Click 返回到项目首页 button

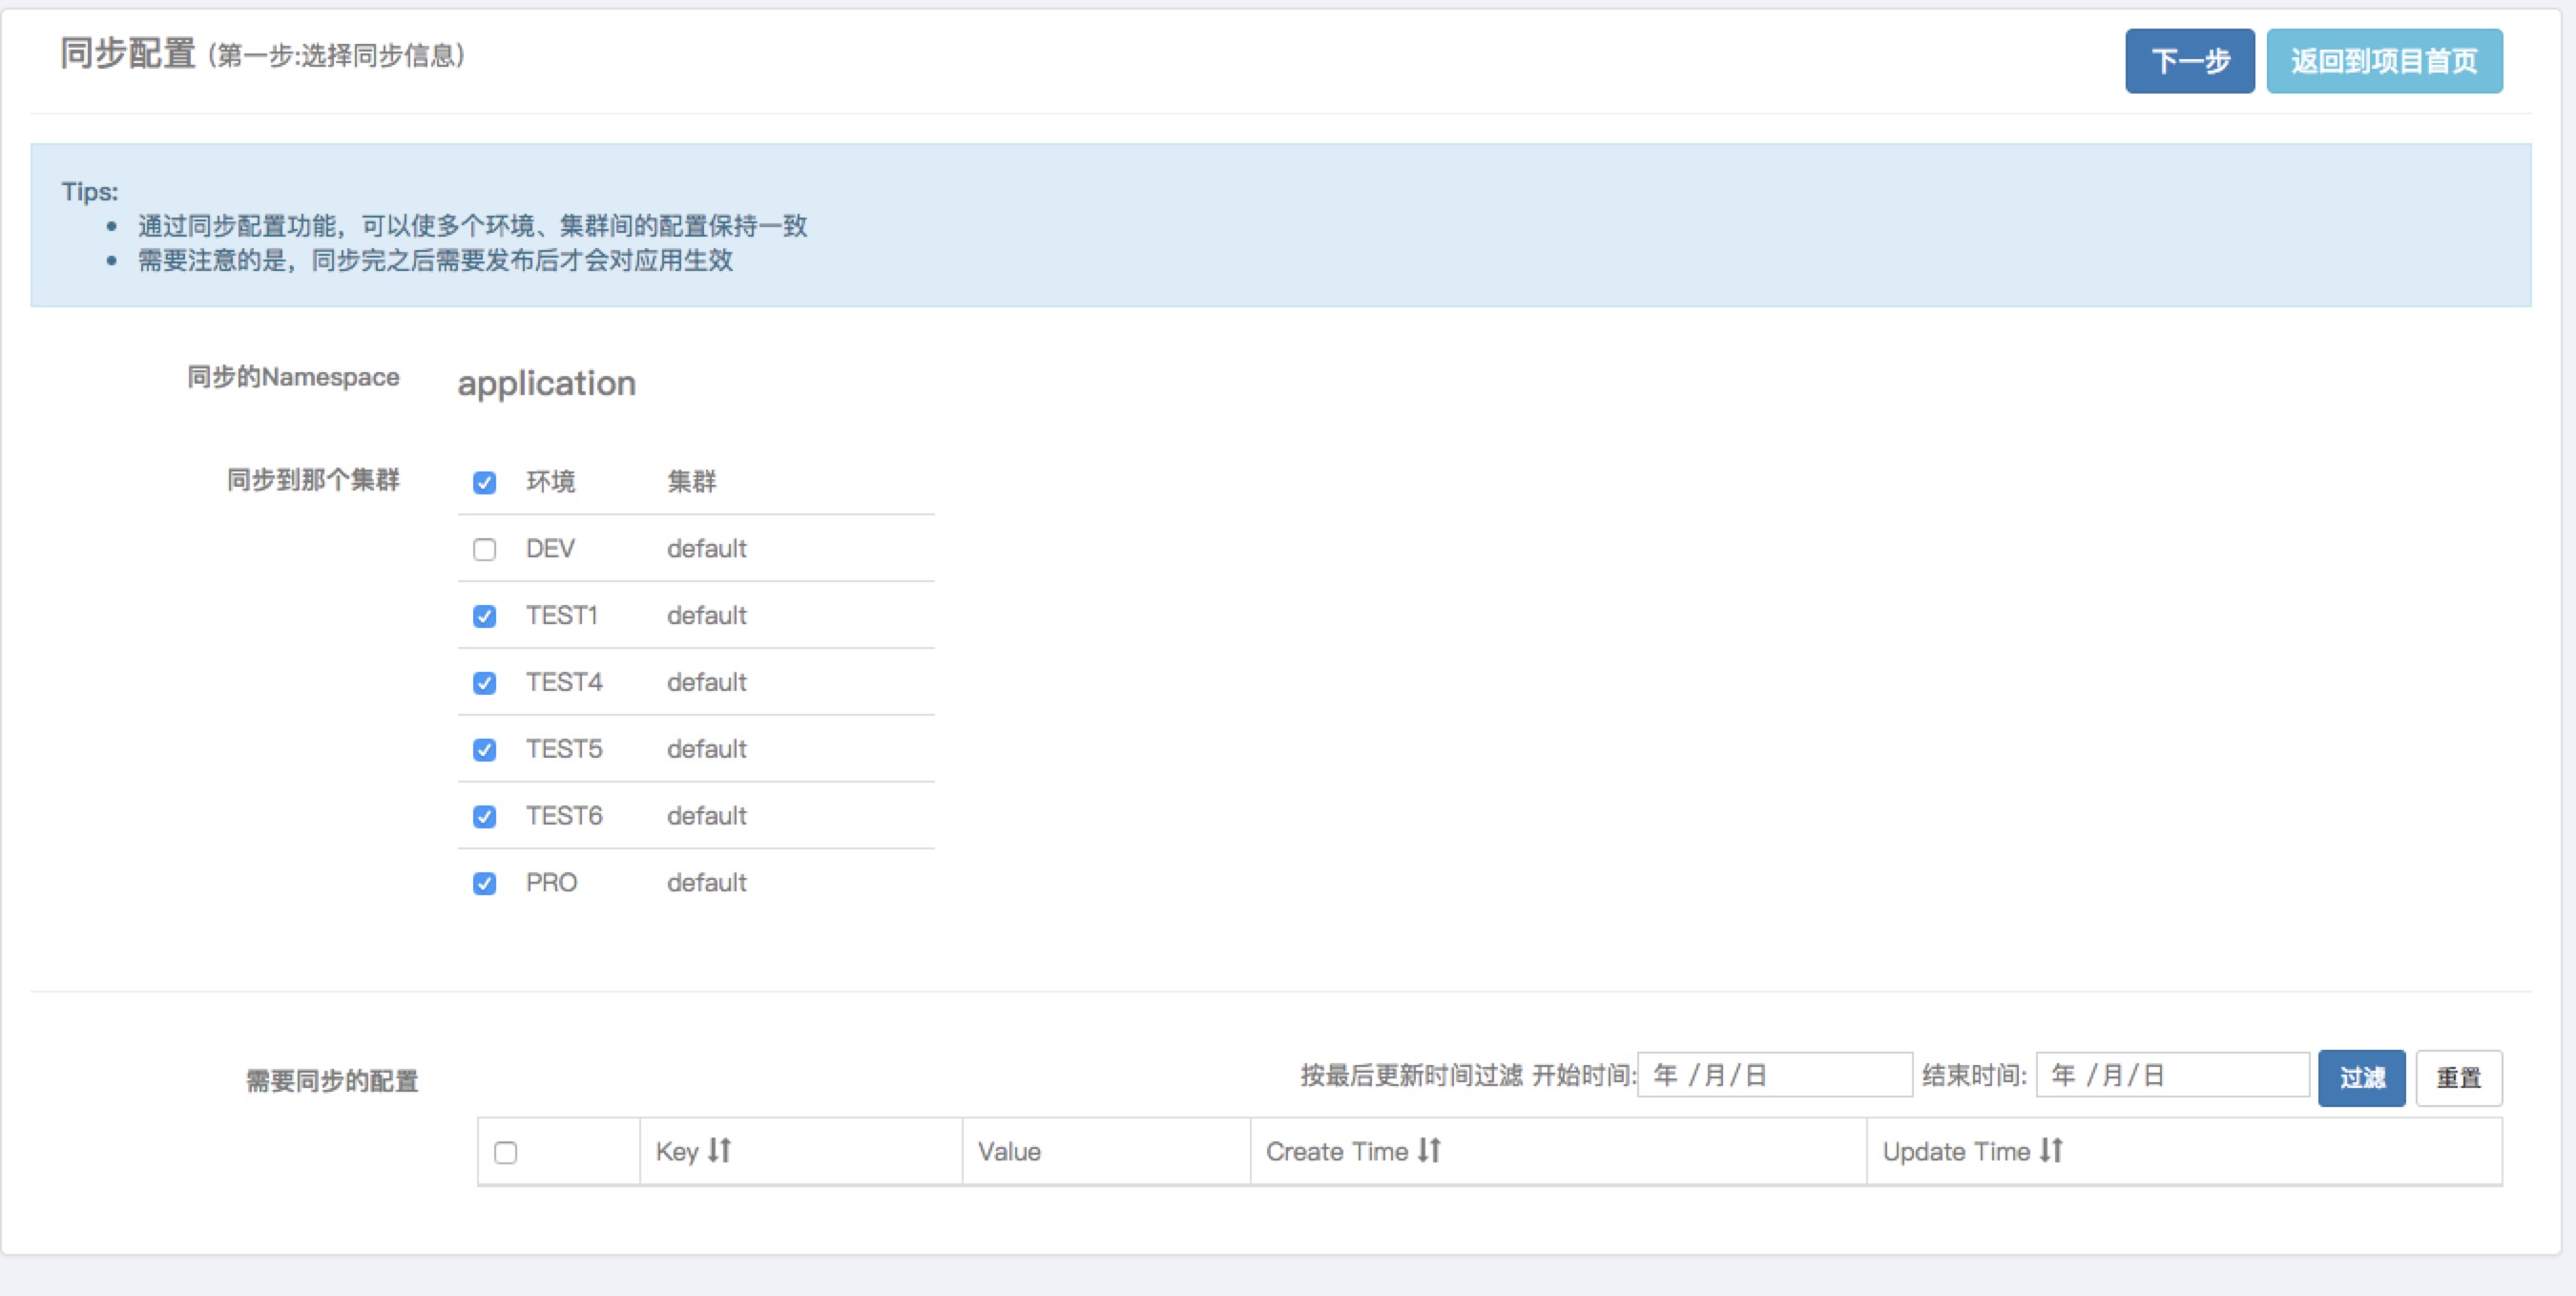click(2383, 61)
